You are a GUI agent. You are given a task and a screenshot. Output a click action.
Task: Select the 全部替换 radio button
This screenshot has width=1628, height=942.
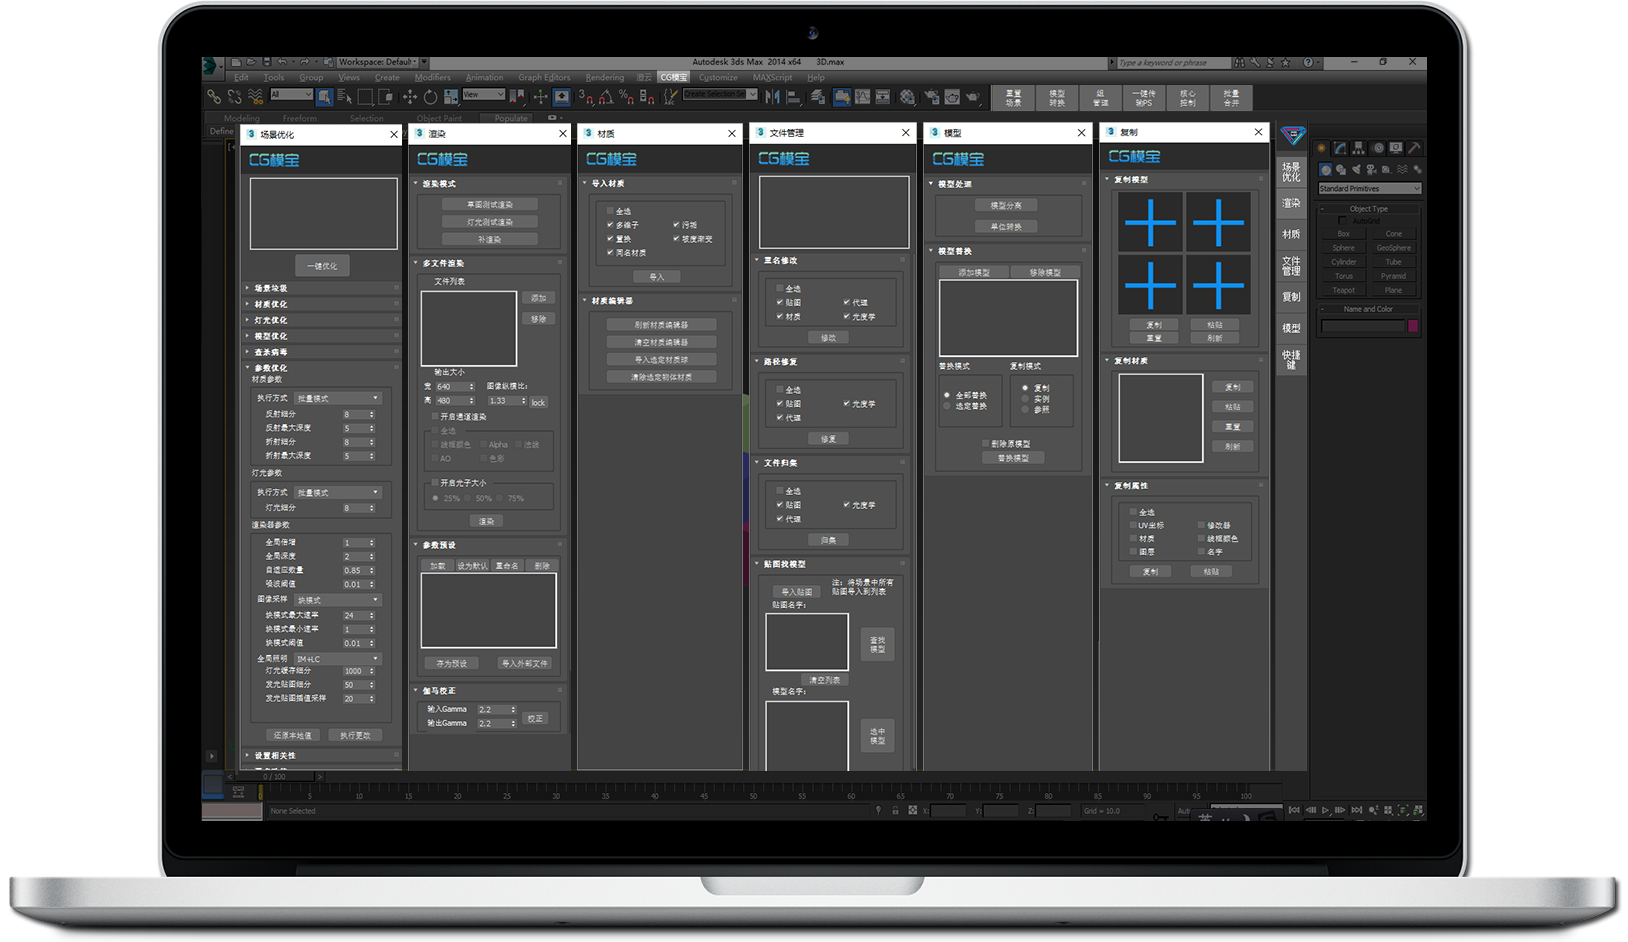pos(947,395)
